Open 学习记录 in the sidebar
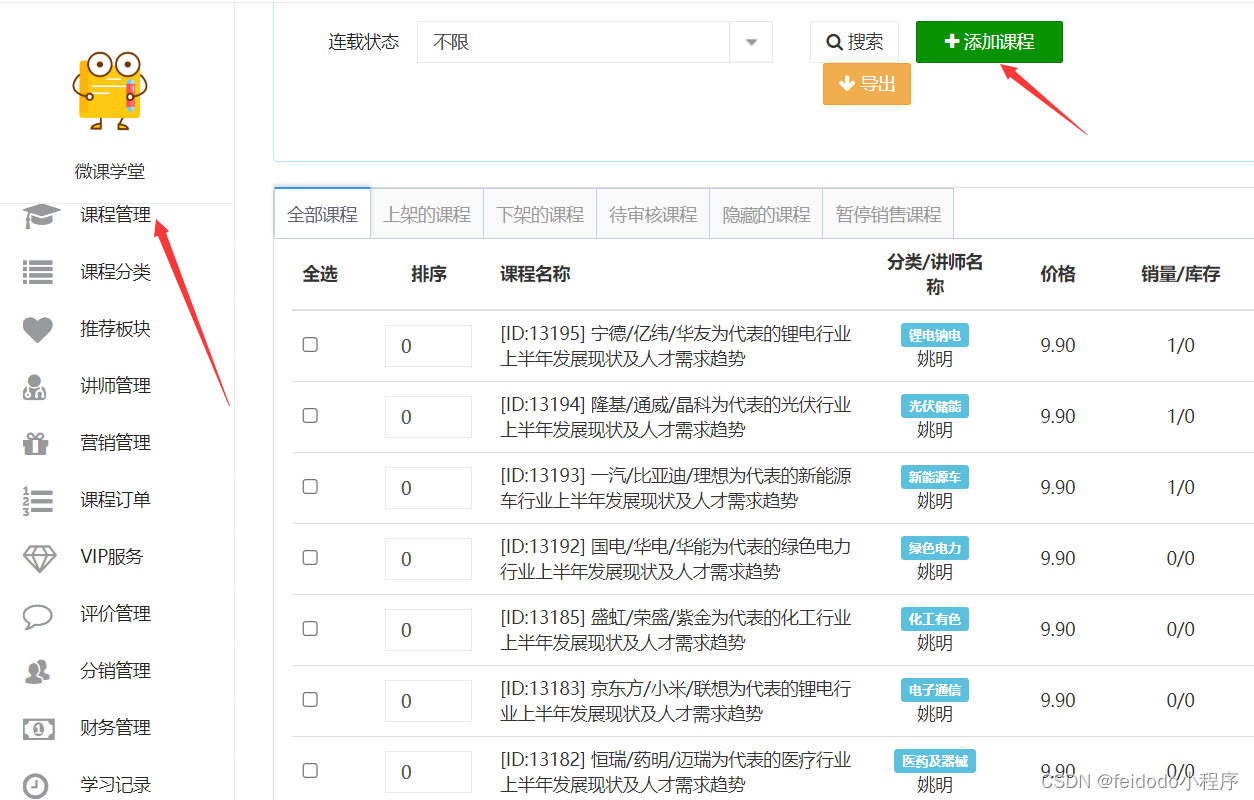This screenshot has width=1254, height=800. coord(116,785)
